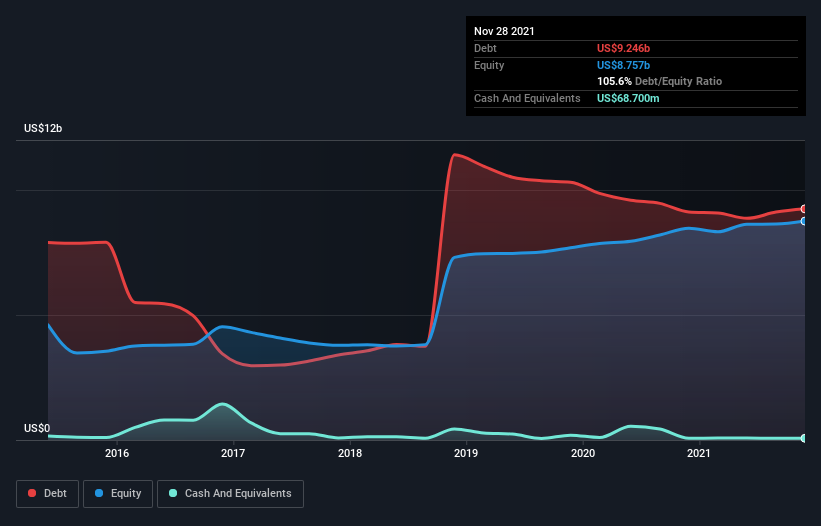
Task: Click the 2021 x-axis label
Action: (699, 453)
